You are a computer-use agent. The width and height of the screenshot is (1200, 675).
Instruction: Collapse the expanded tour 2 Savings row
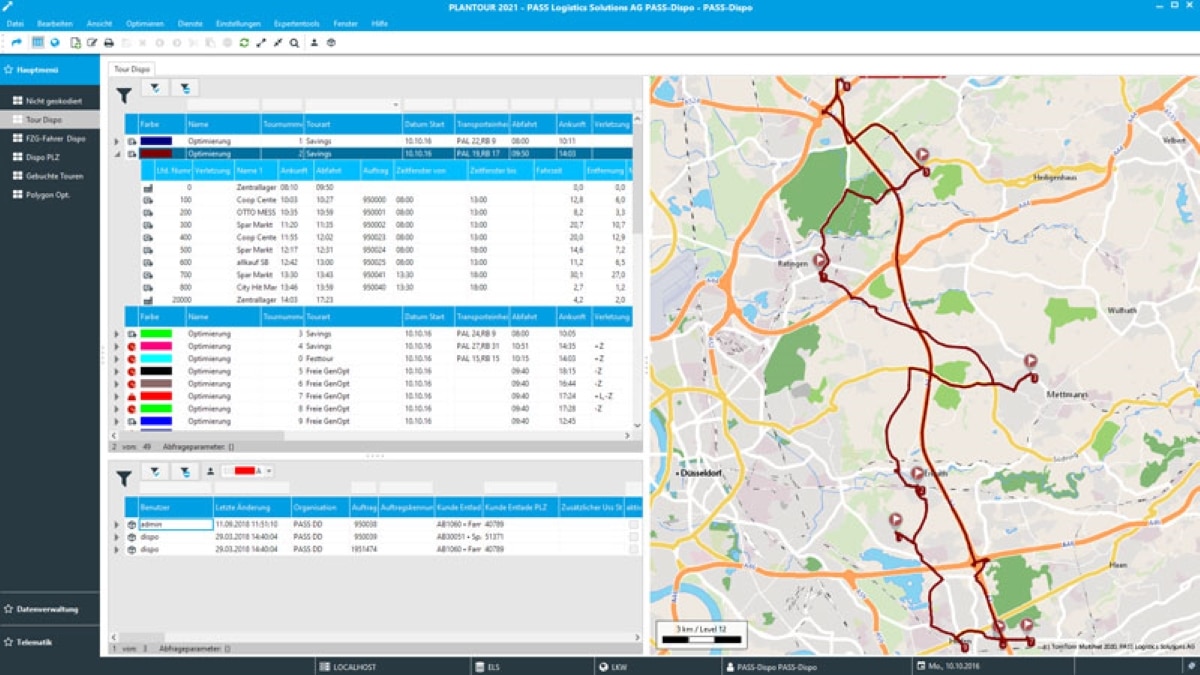pos(117,154)
